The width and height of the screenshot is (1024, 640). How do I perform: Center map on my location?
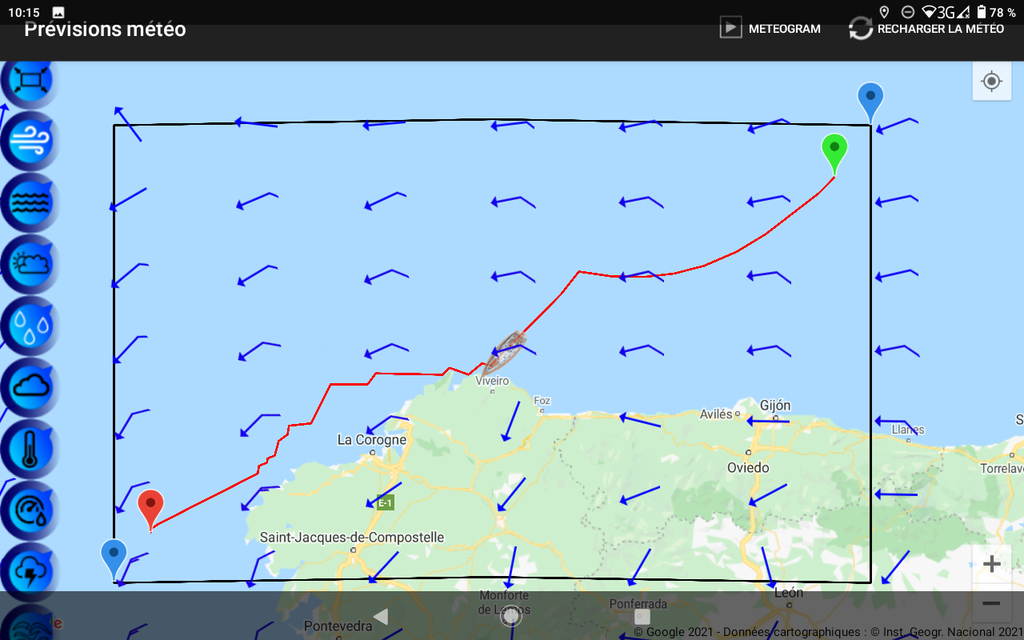click(991, 82)
